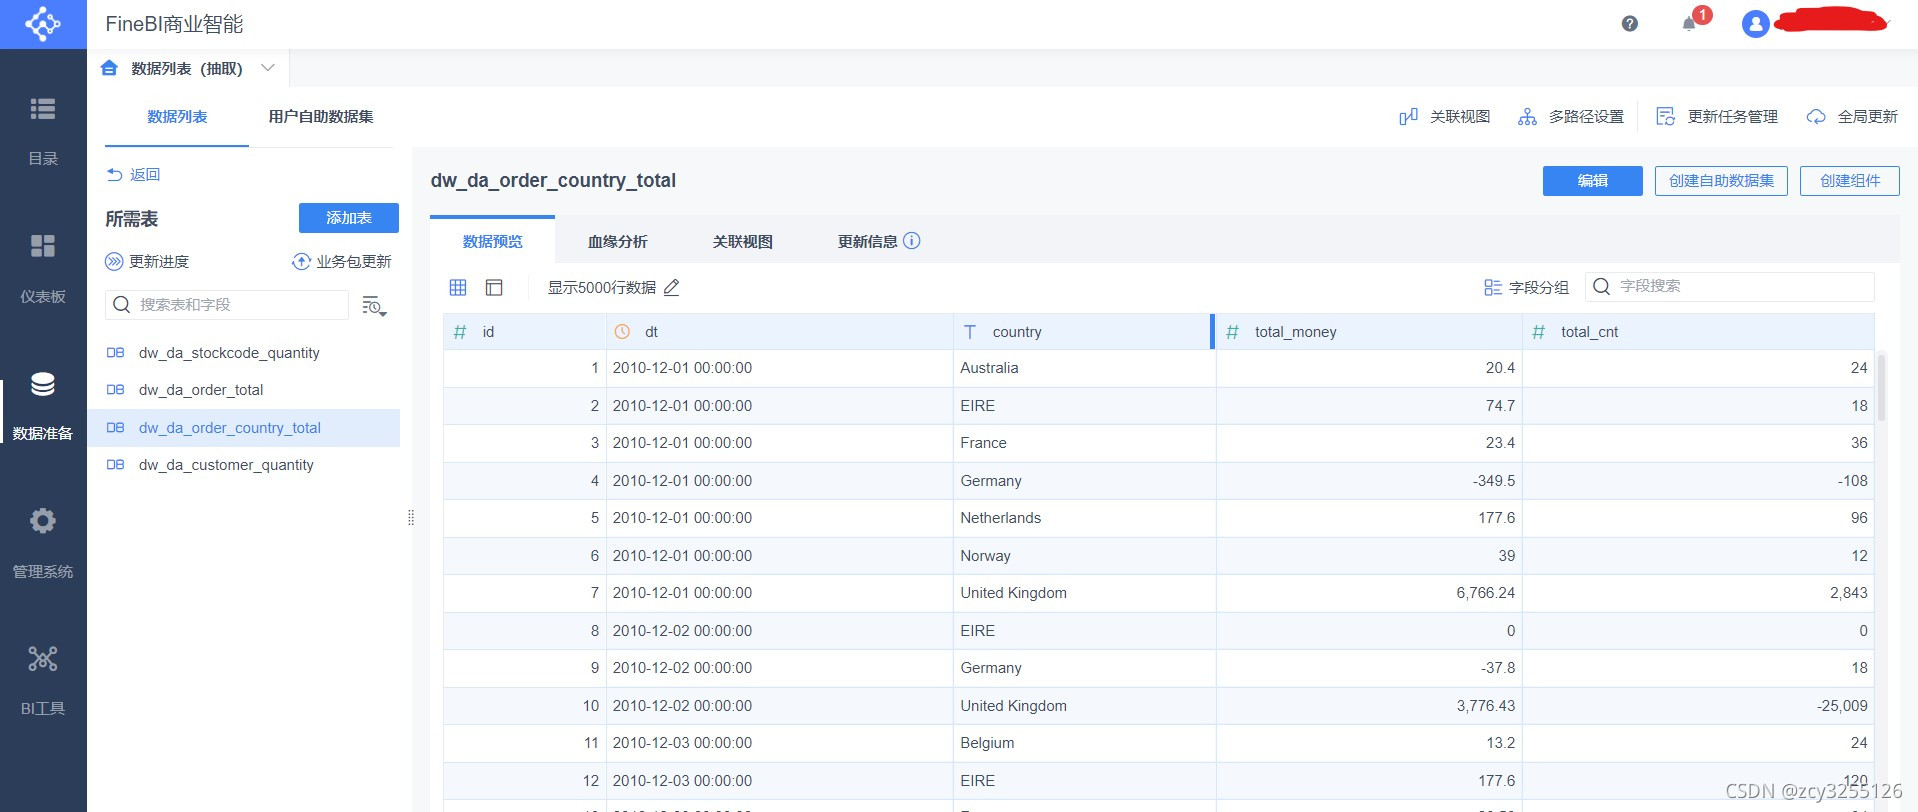Click the 6,766.24 total_money cell
Screen dimensions: 1918x812
click(x=1369, y=593)
